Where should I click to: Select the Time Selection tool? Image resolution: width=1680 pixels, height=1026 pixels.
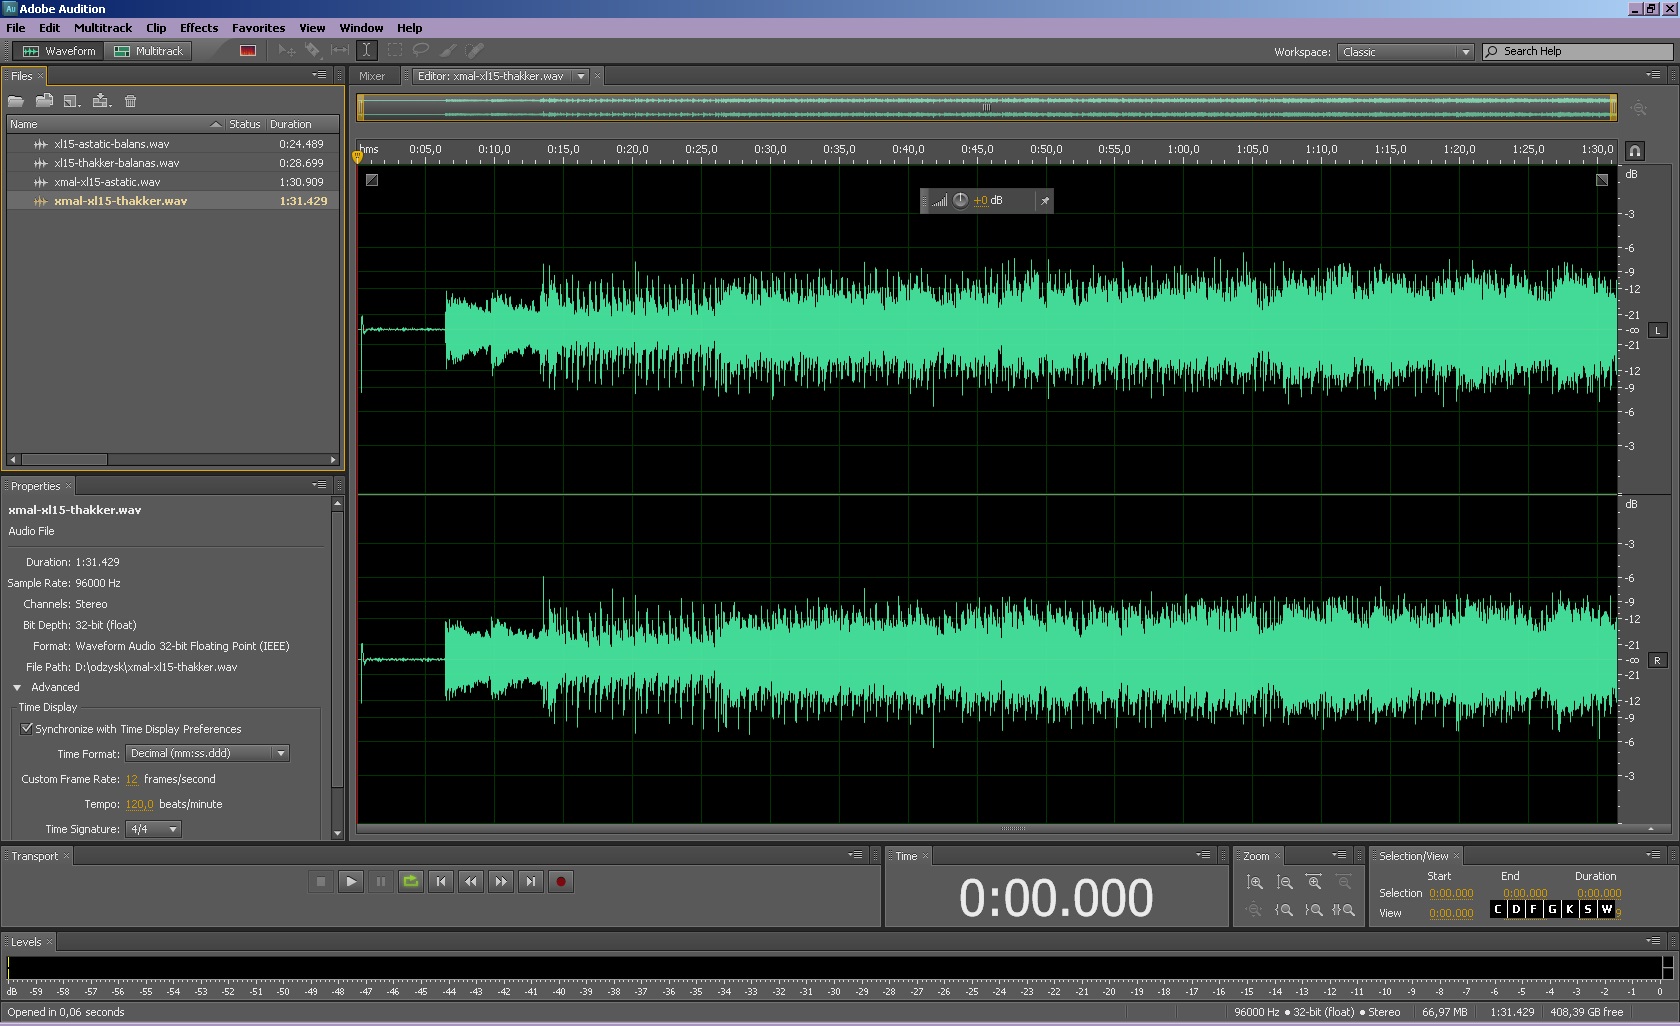click(366, 50)
